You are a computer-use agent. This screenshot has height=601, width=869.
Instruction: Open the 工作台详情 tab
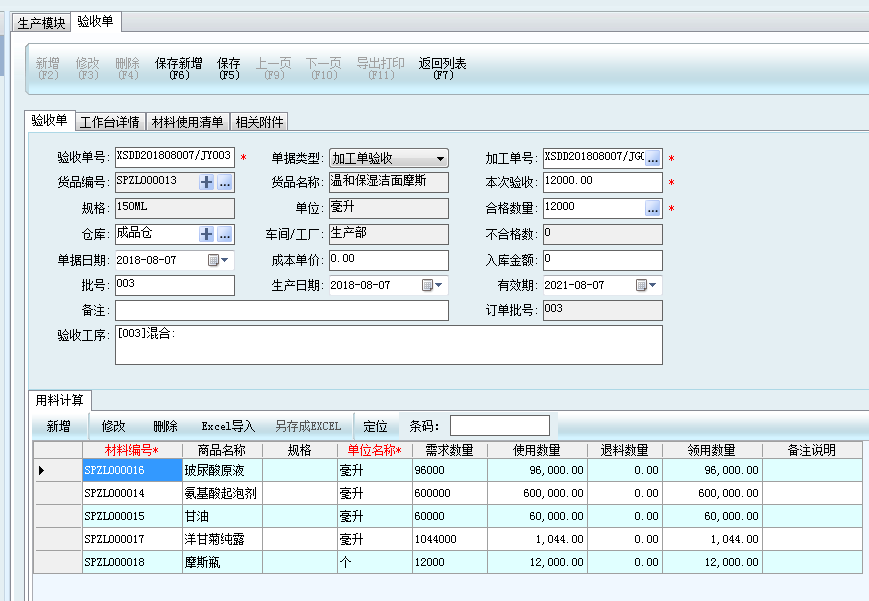click(110, 122)
